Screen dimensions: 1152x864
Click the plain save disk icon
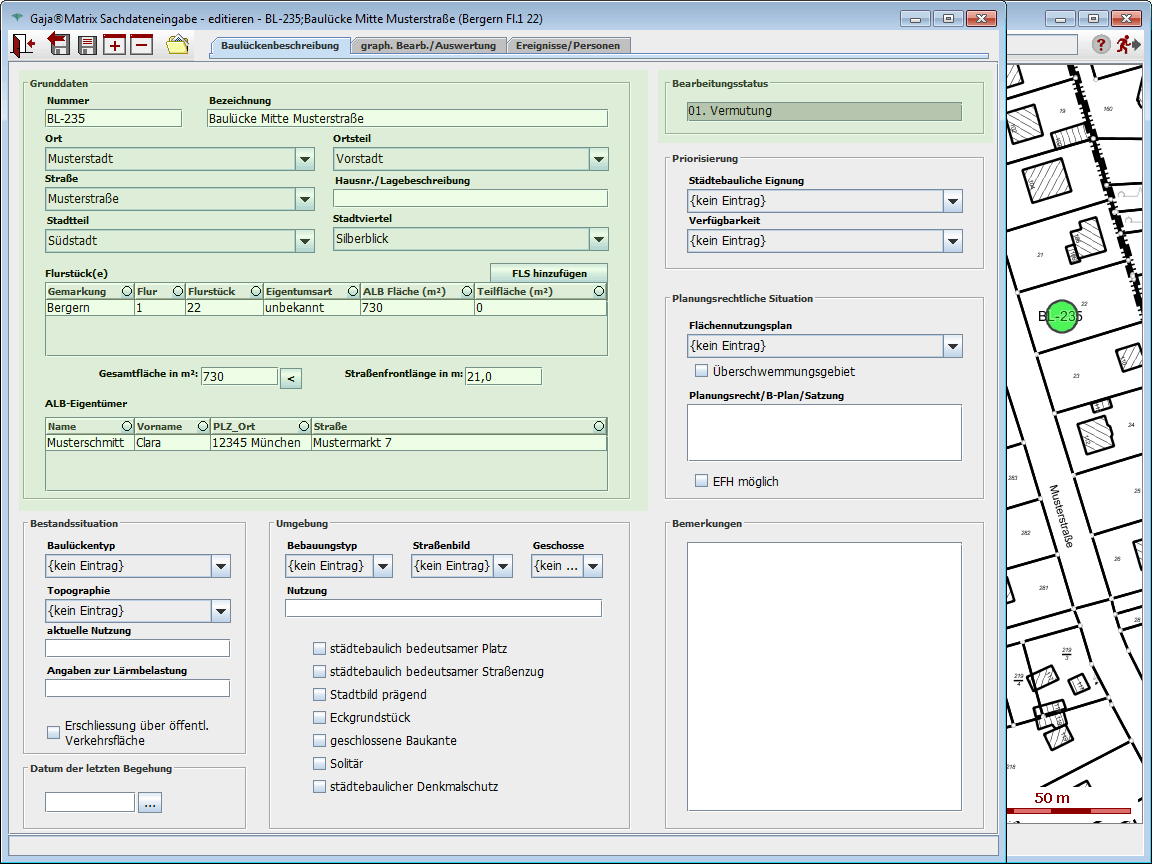tap(87, 45)
